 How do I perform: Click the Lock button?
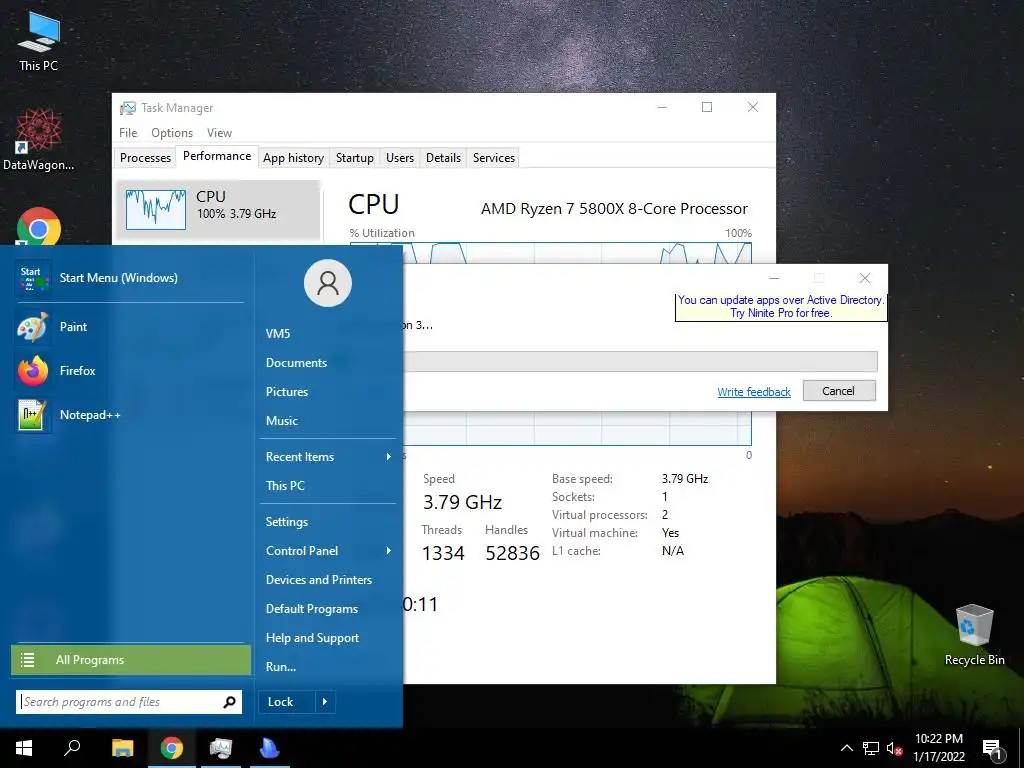click(287, 702)
